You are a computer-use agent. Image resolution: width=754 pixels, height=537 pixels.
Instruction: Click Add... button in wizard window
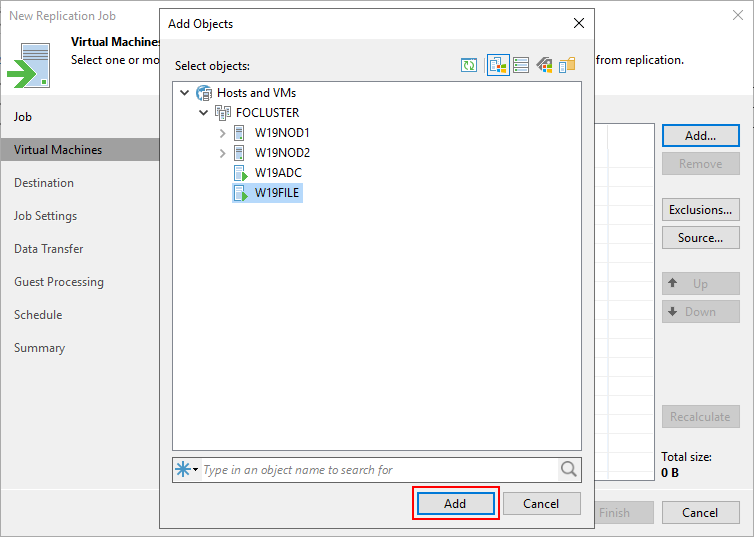point(701,136)
